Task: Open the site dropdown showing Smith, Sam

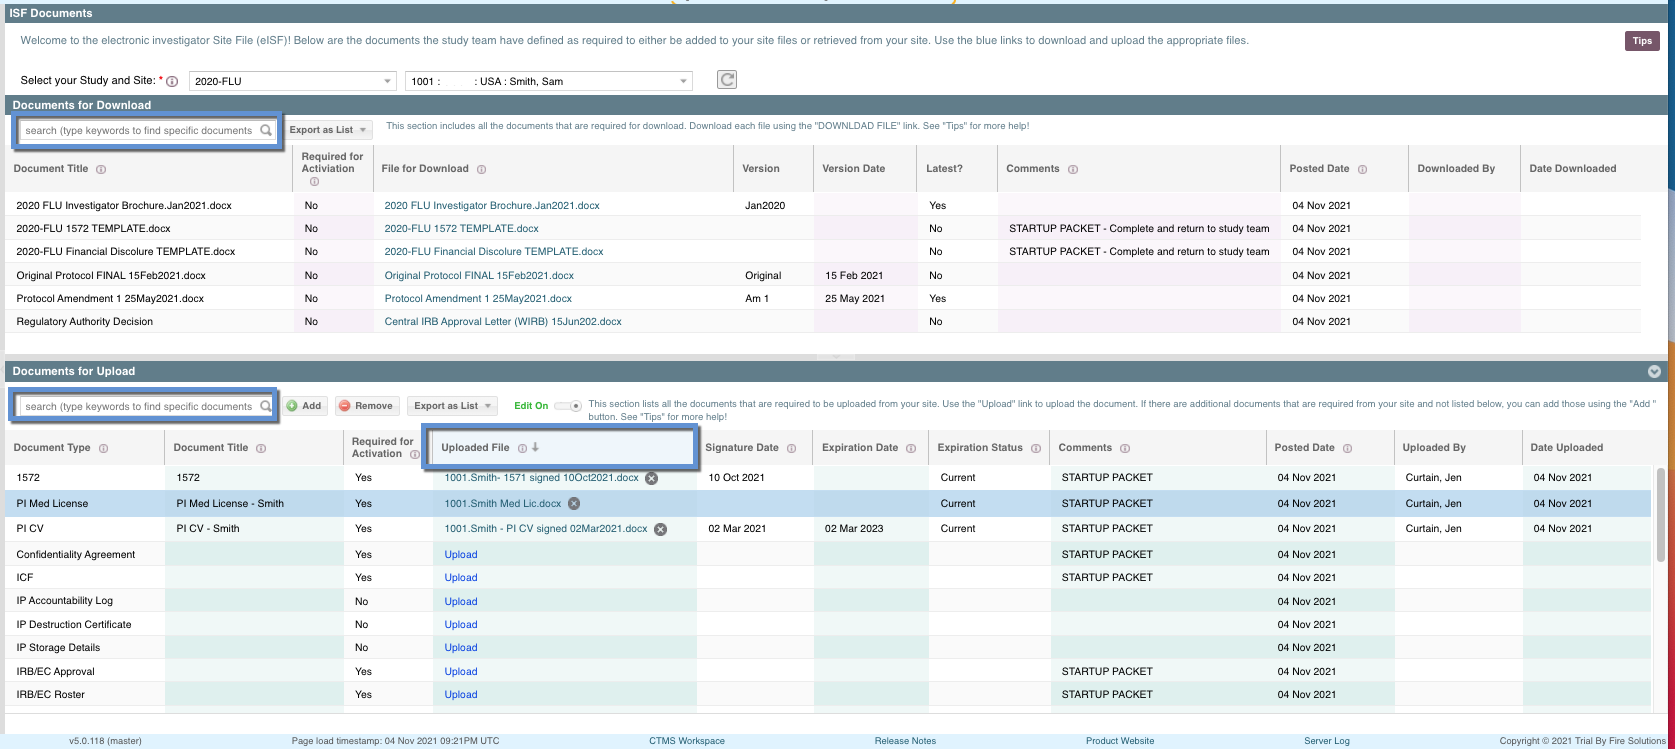Action: coord(549,81)
